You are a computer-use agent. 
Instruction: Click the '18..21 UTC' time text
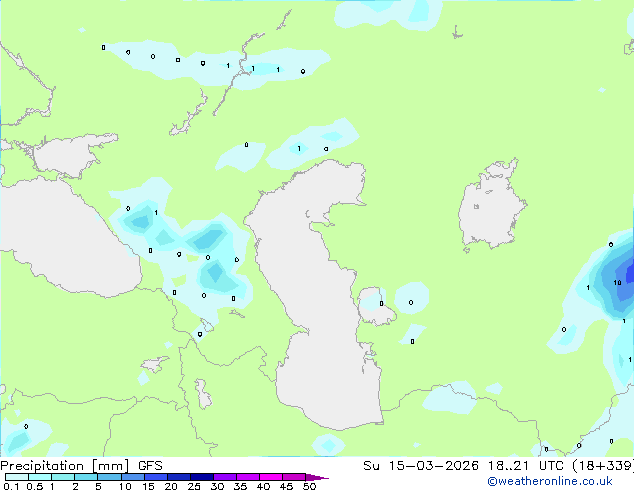click(525, 466)
